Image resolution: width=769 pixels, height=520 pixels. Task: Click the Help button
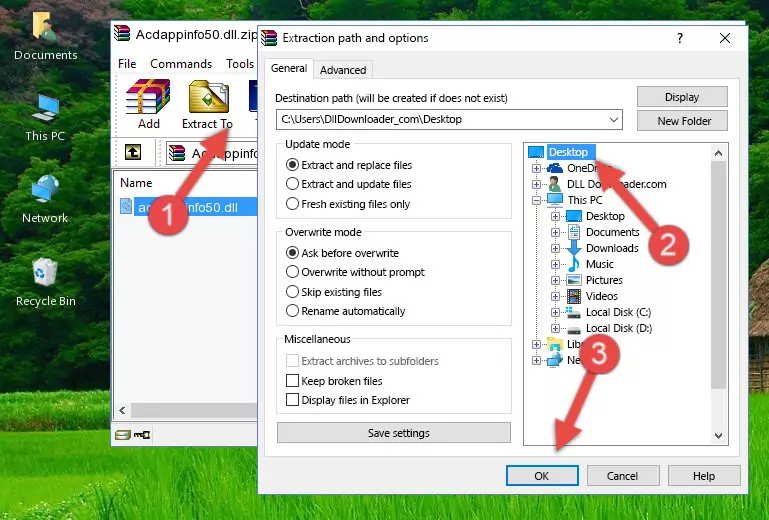tap(704, 475)
